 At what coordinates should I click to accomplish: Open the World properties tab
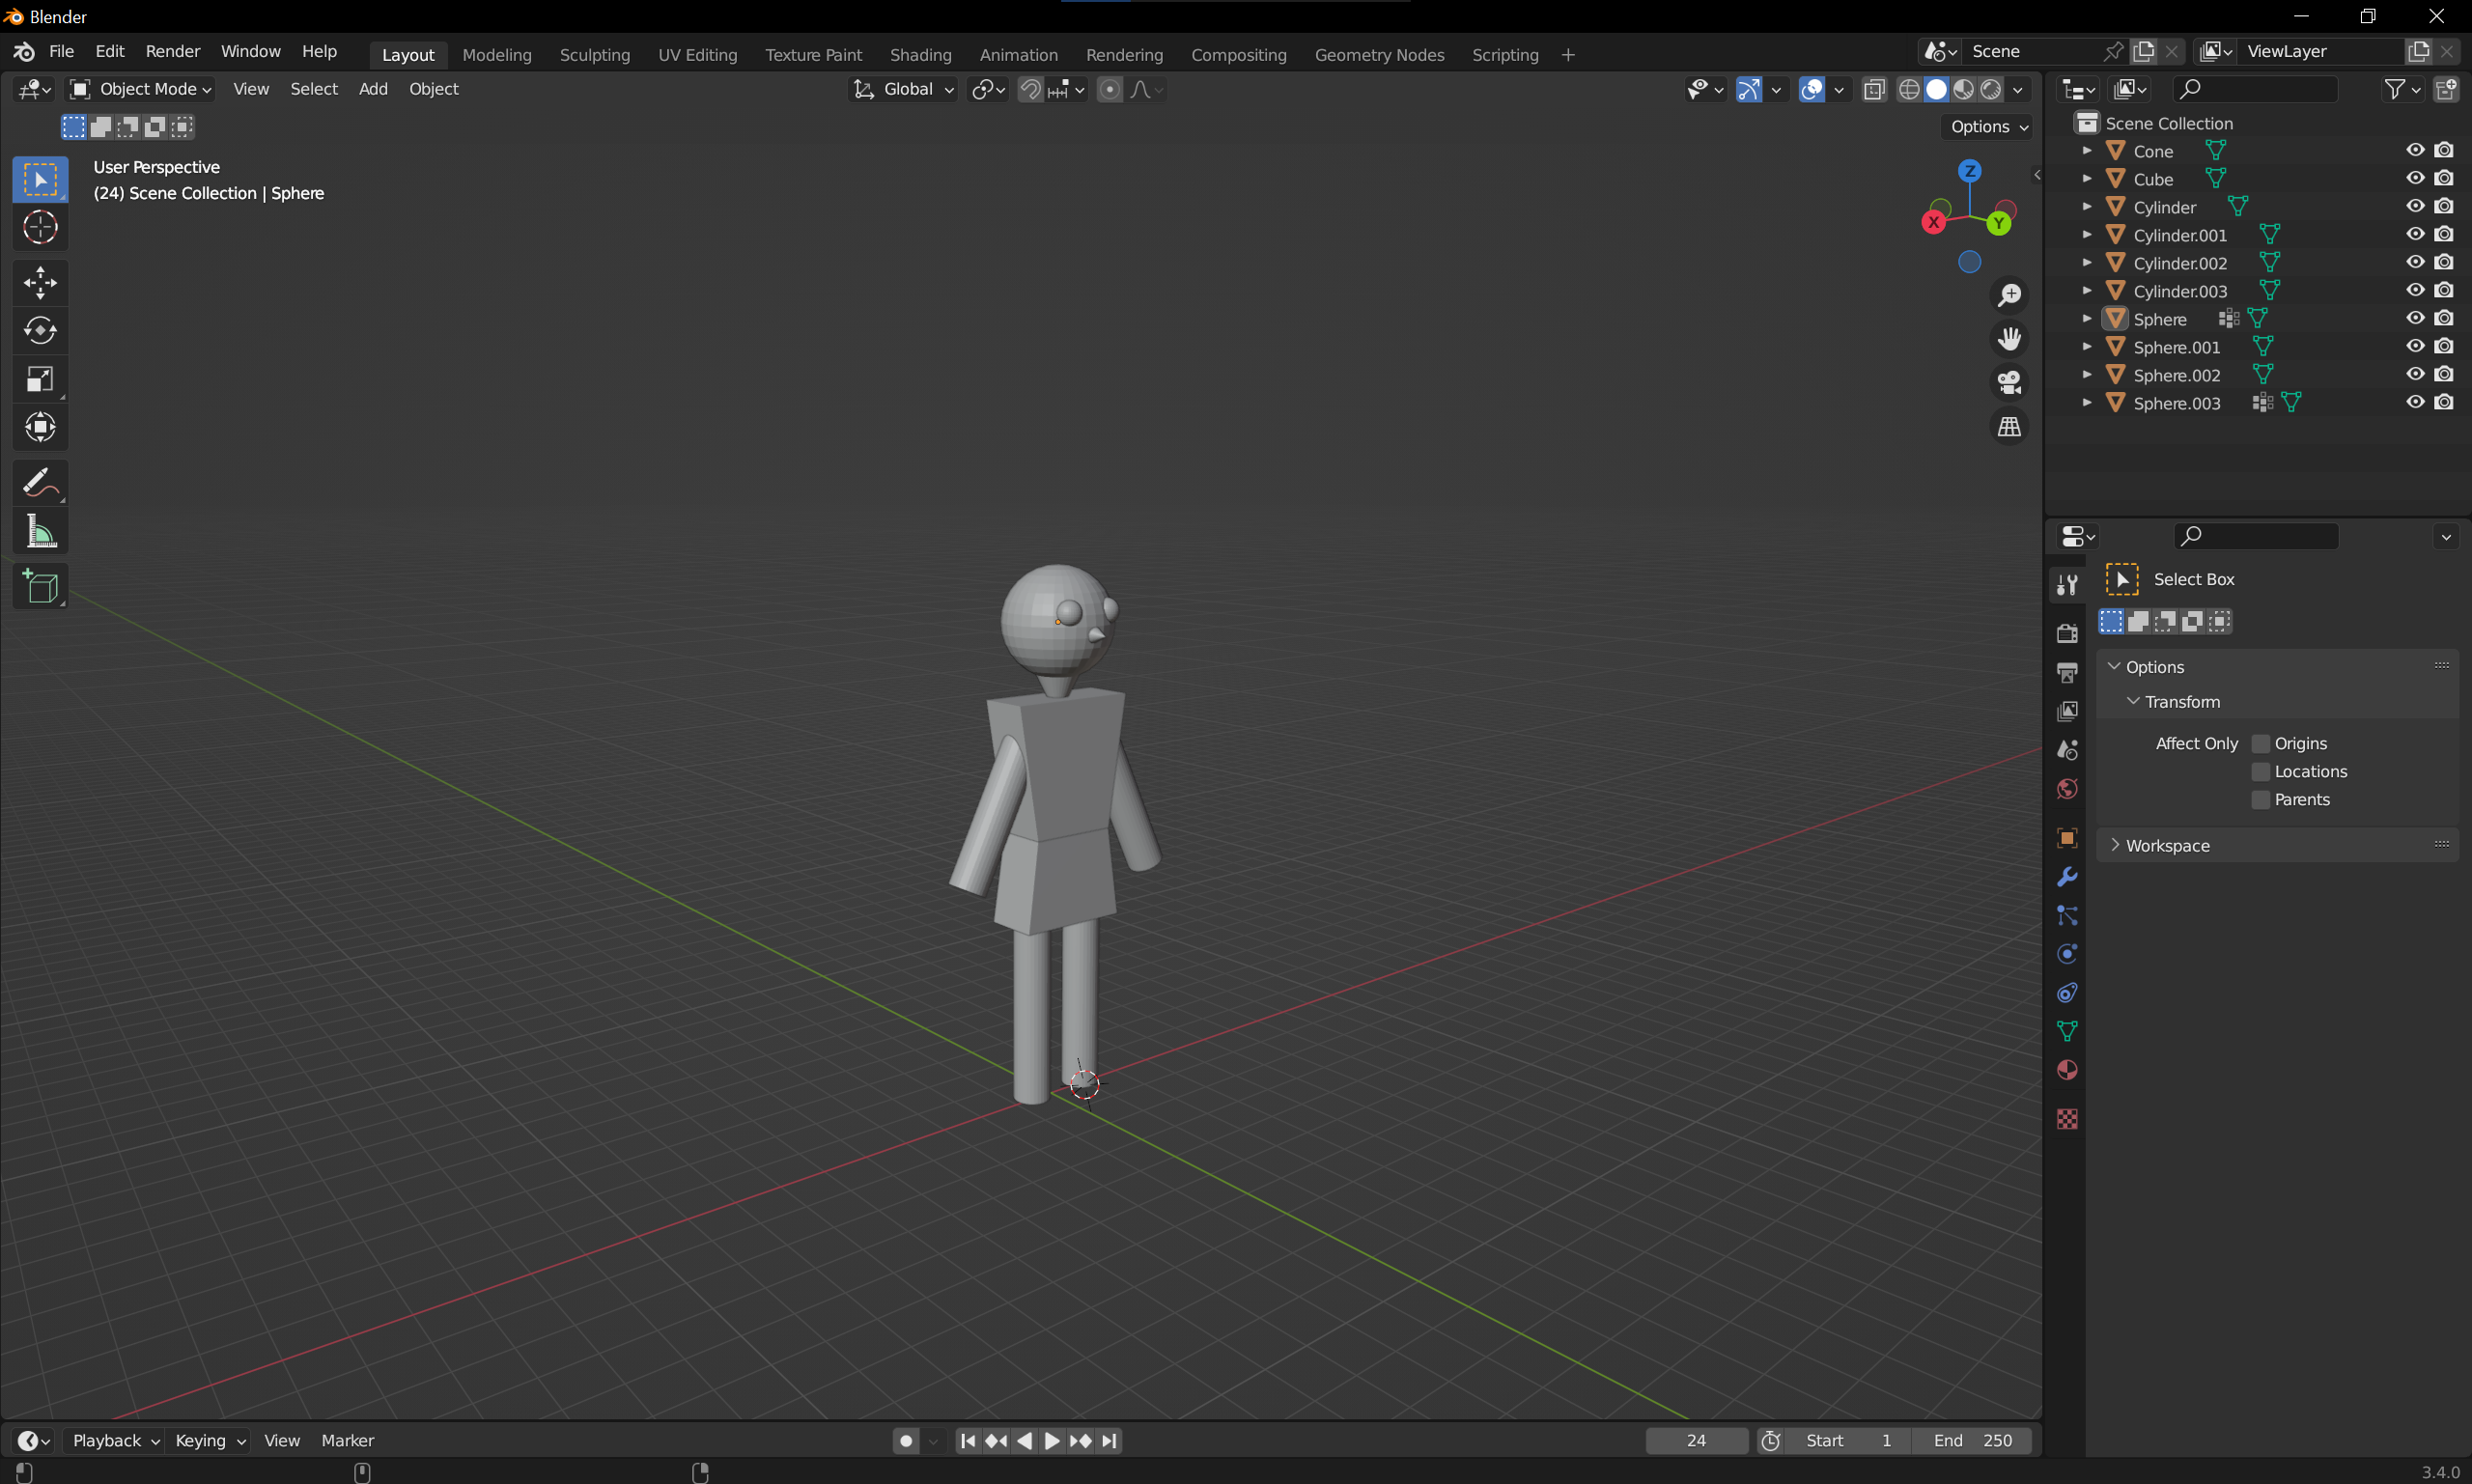2067,789
